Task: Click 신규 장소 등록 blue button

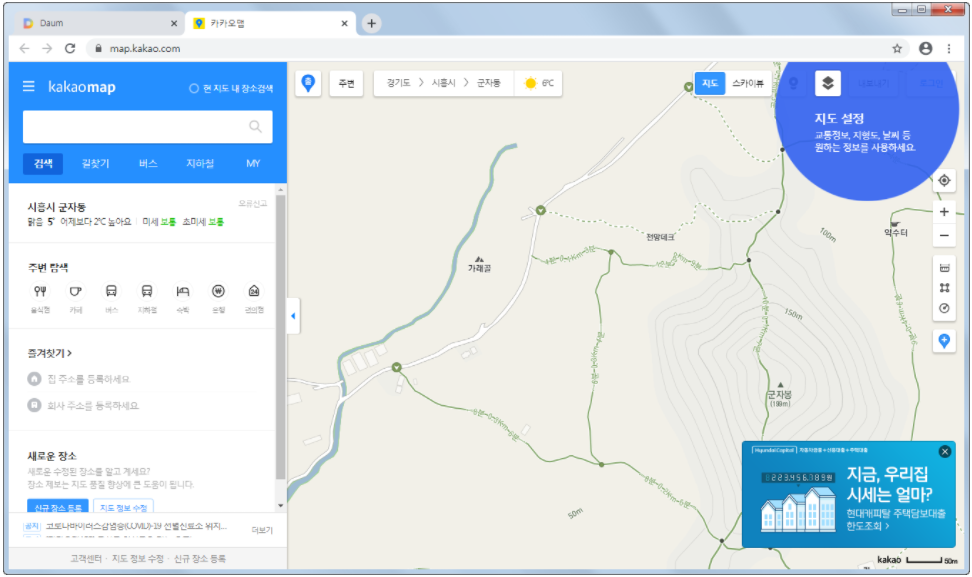Action: point(58,506)
